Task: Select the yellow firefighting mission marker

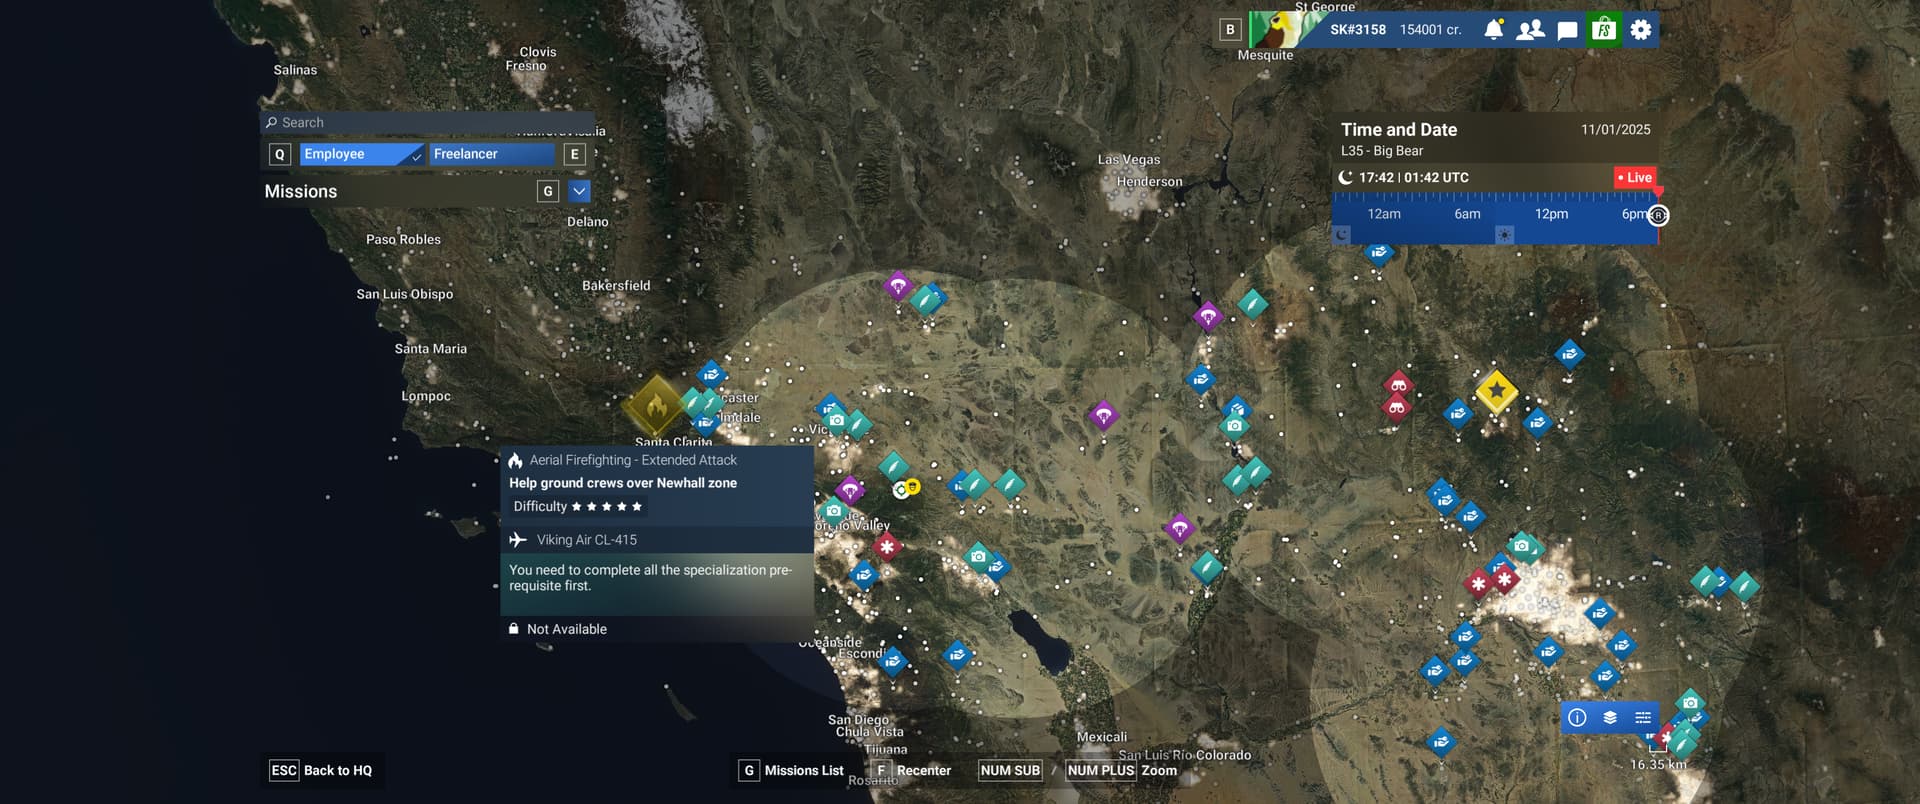Action: (x=656, y=406)
